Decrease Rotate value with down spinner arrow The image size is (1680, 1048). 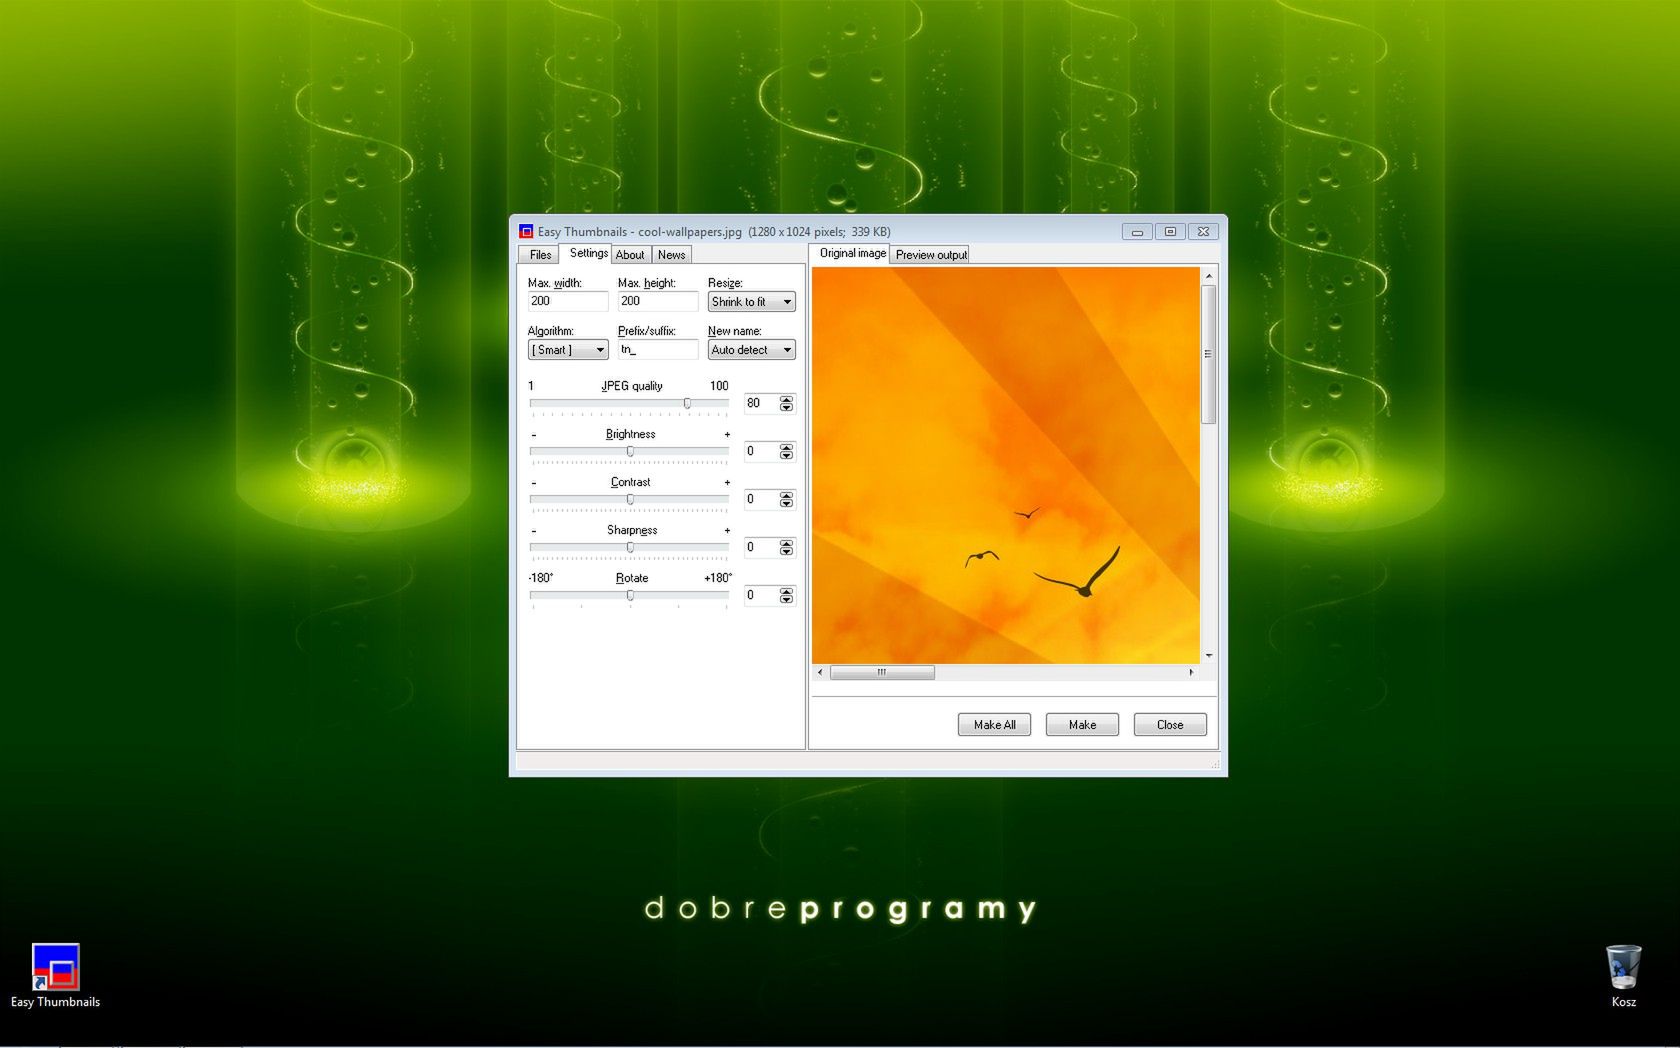click(x=787, y=600)
